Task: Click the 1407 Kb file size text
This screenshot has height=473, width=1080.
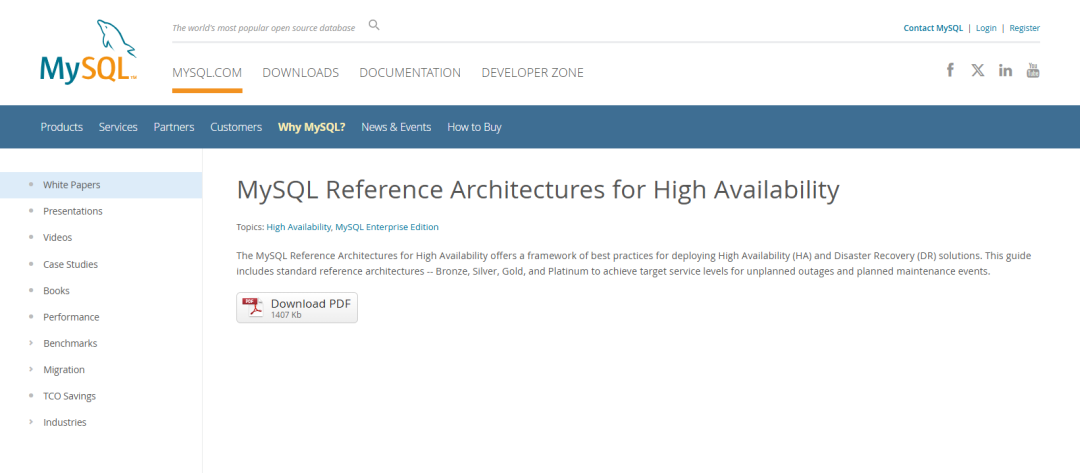Action: pos(286,315)
